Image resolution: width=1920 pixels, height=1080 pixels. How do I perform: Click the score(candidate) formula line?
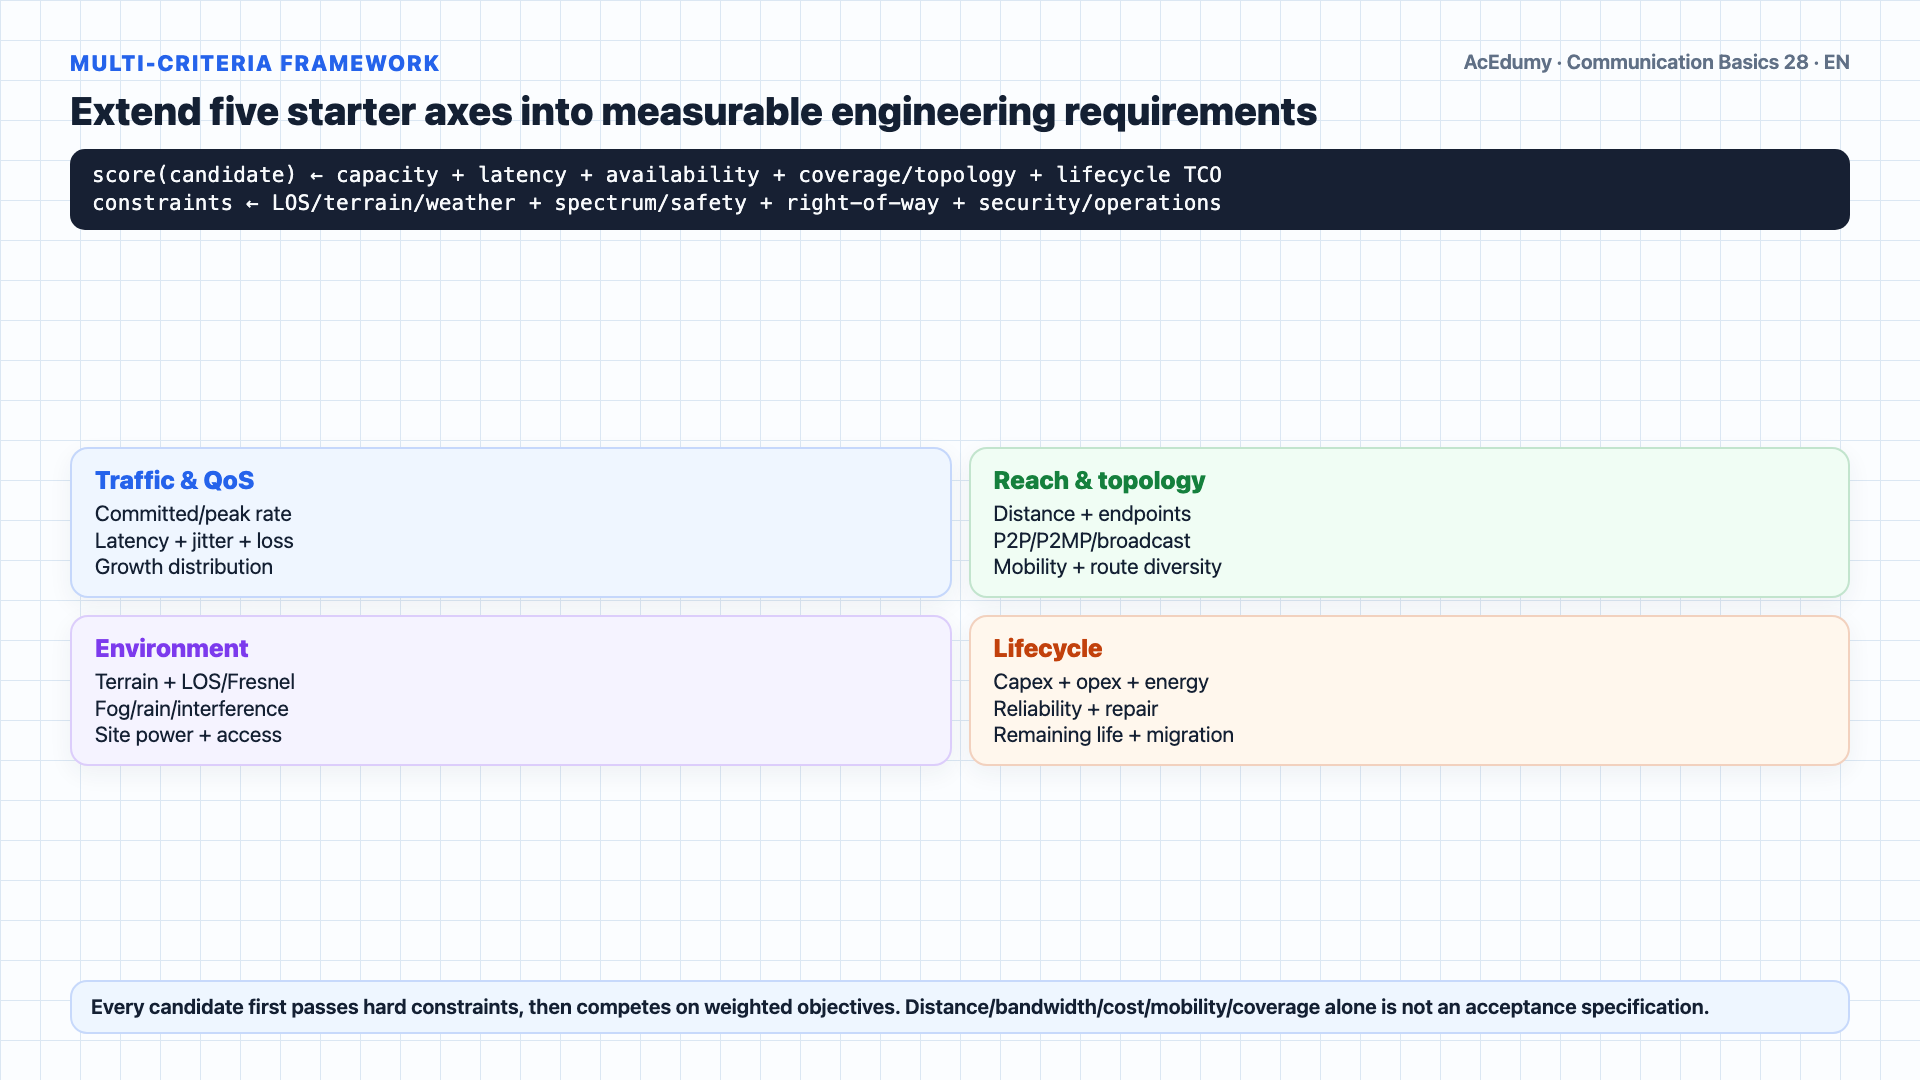tap(657, 175)
